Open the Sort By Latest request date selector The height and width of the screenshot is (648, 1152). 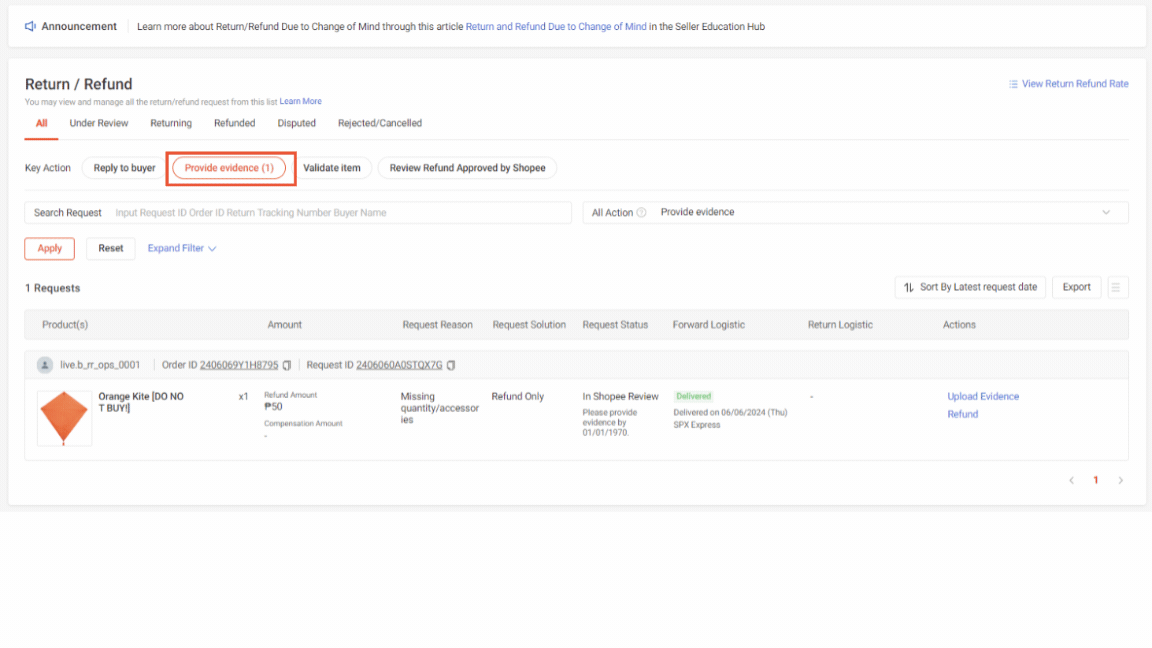click(x=969, y=287)
